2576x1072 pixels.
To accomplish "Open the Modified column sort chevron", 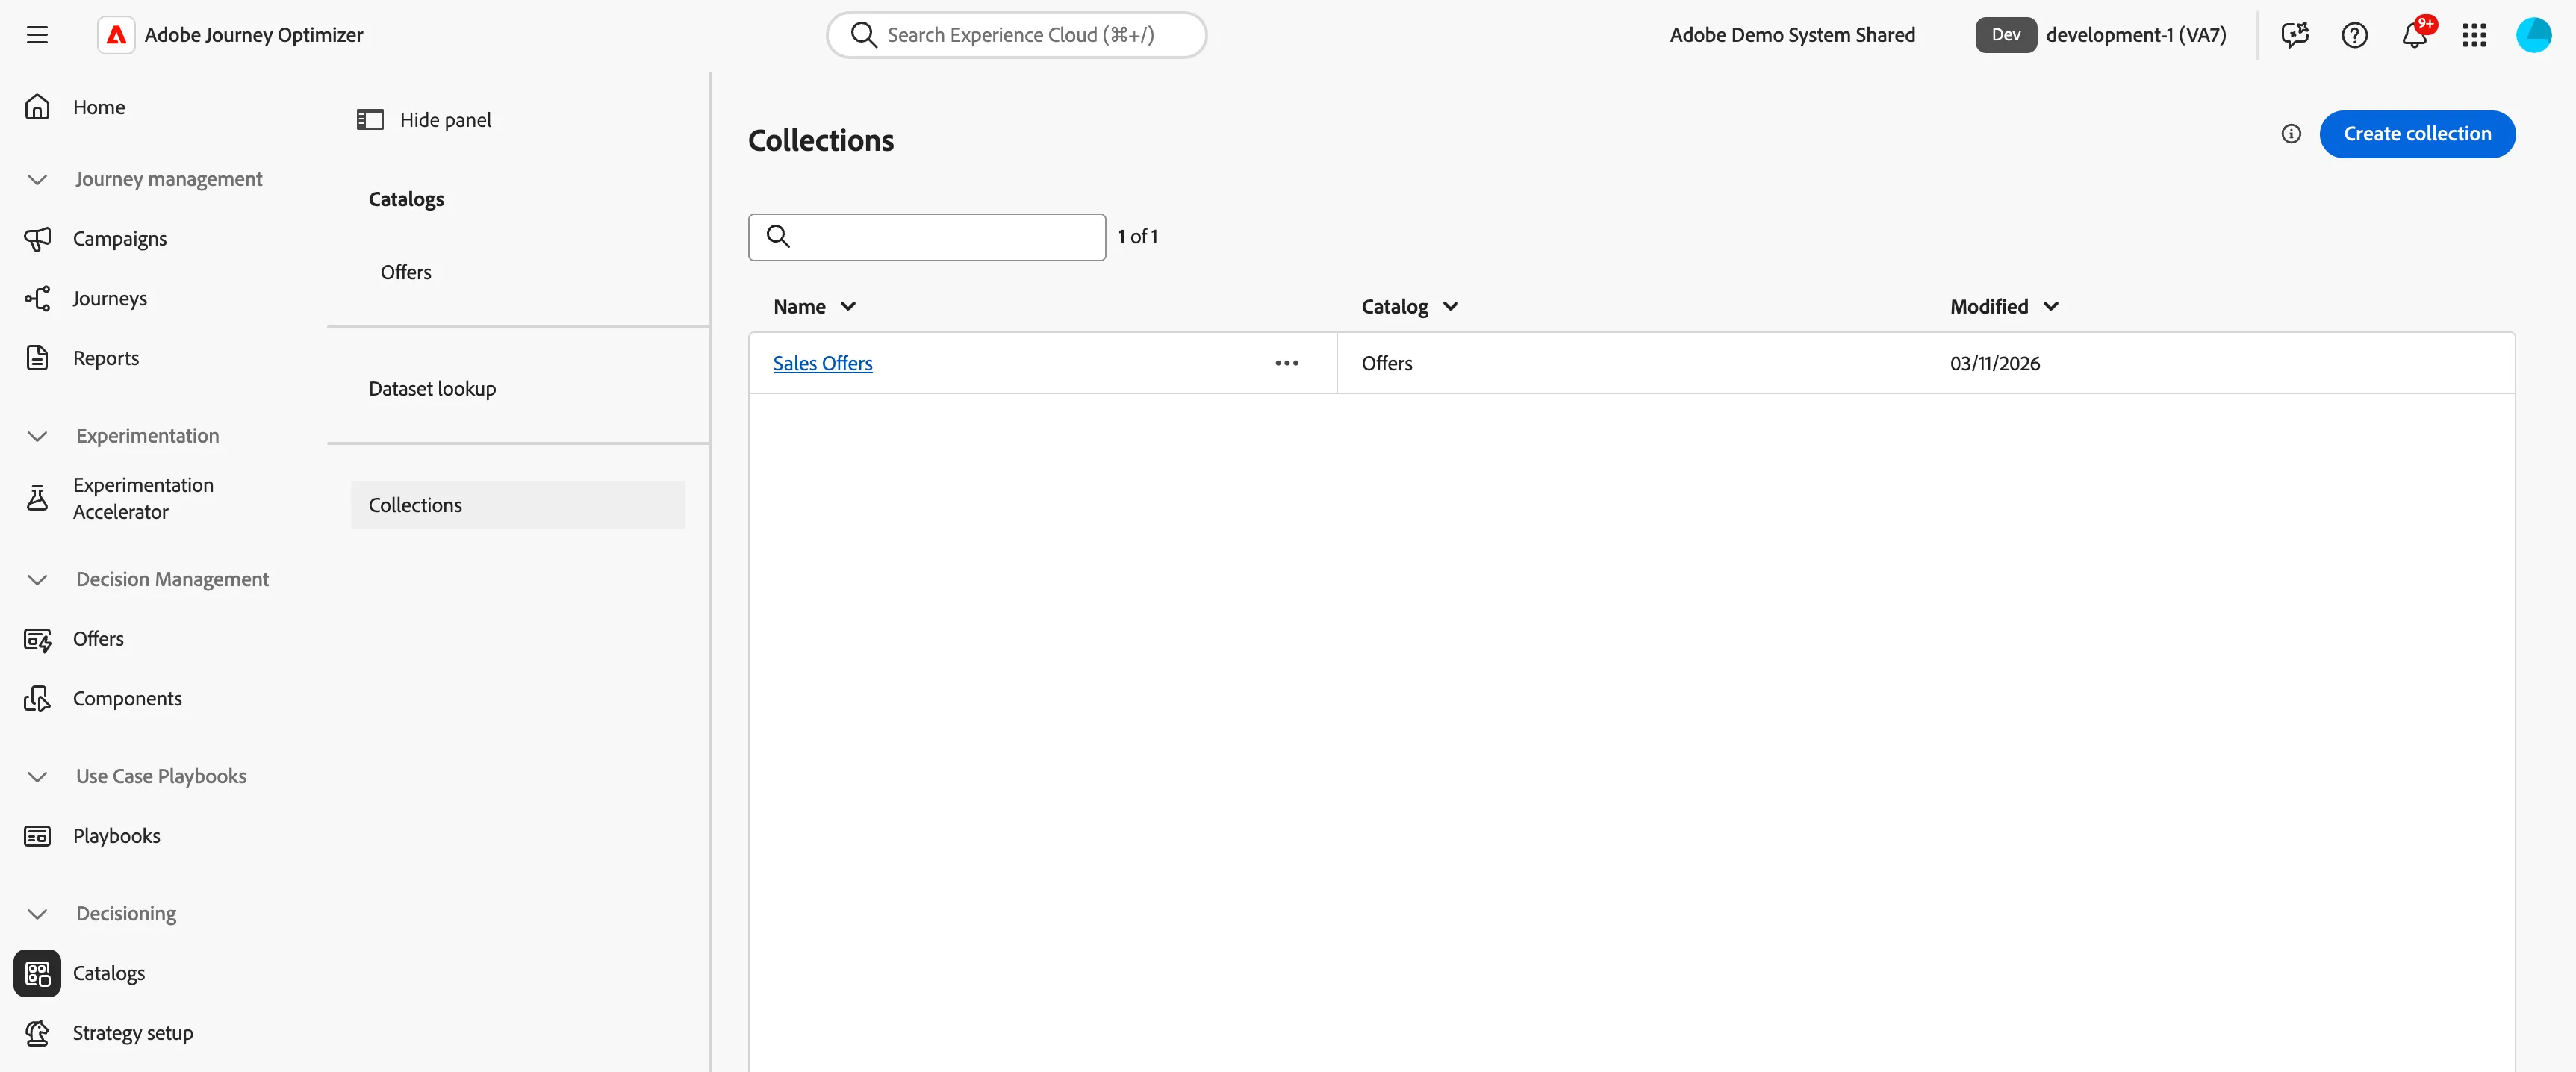I will 2051,307.
